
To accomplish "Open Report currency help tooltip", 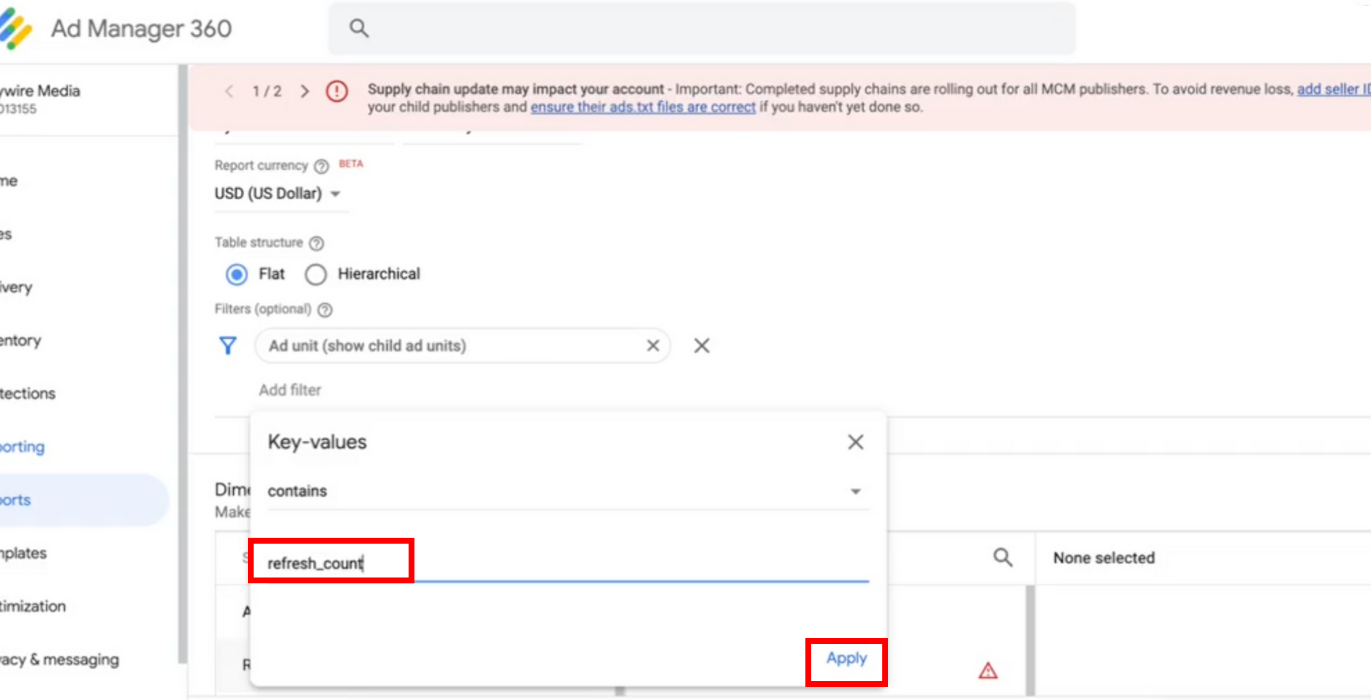I will [x=320, y=165].
